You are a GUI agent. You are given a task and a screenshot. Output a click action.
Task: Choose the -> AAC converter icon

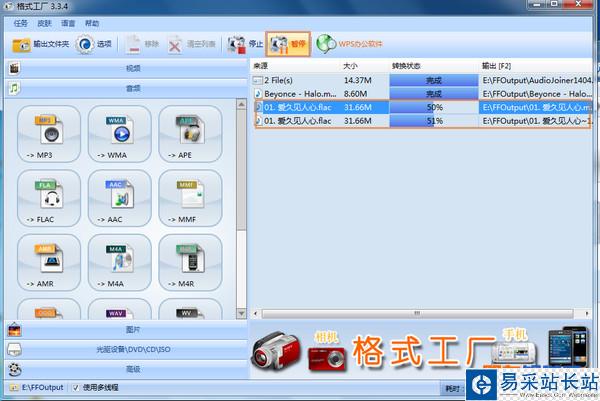click(119, 198)
